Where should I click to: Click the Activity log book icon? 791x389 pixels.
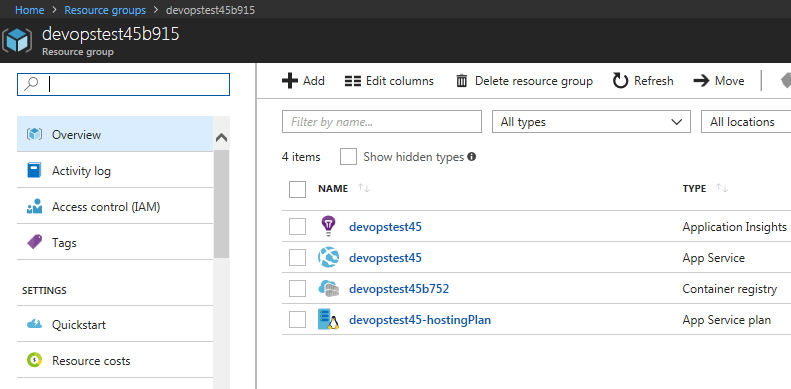34,171
